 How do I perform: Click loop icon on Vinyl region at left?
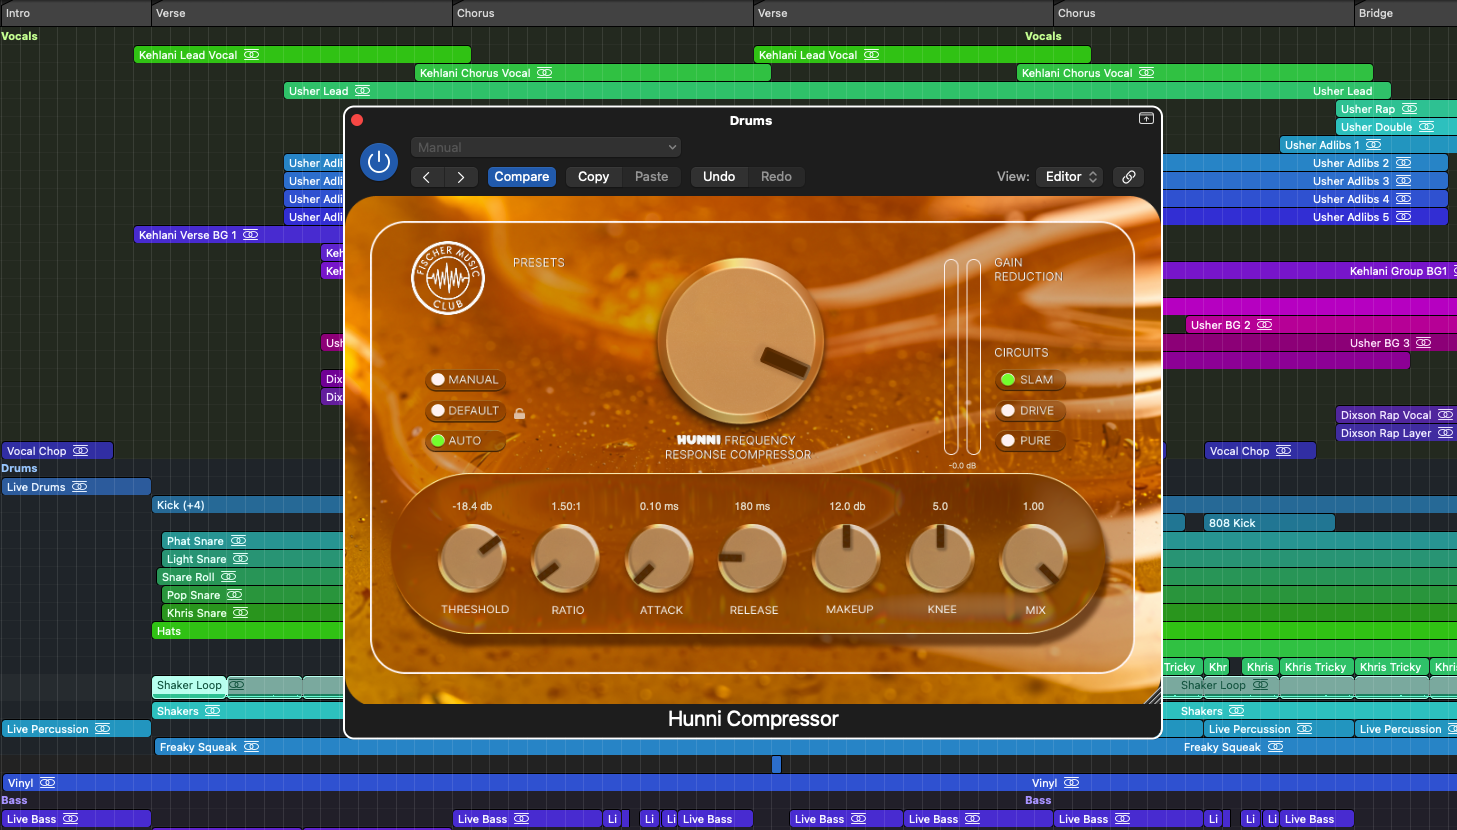point(47,783)
